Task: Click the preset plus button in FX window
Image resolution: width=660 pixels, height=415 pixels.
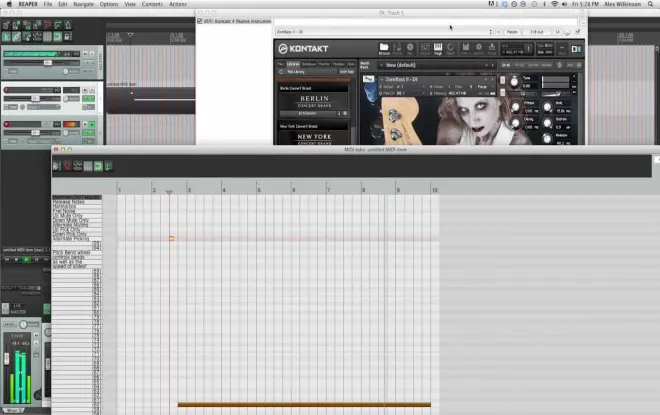Action: pos(498,32)
